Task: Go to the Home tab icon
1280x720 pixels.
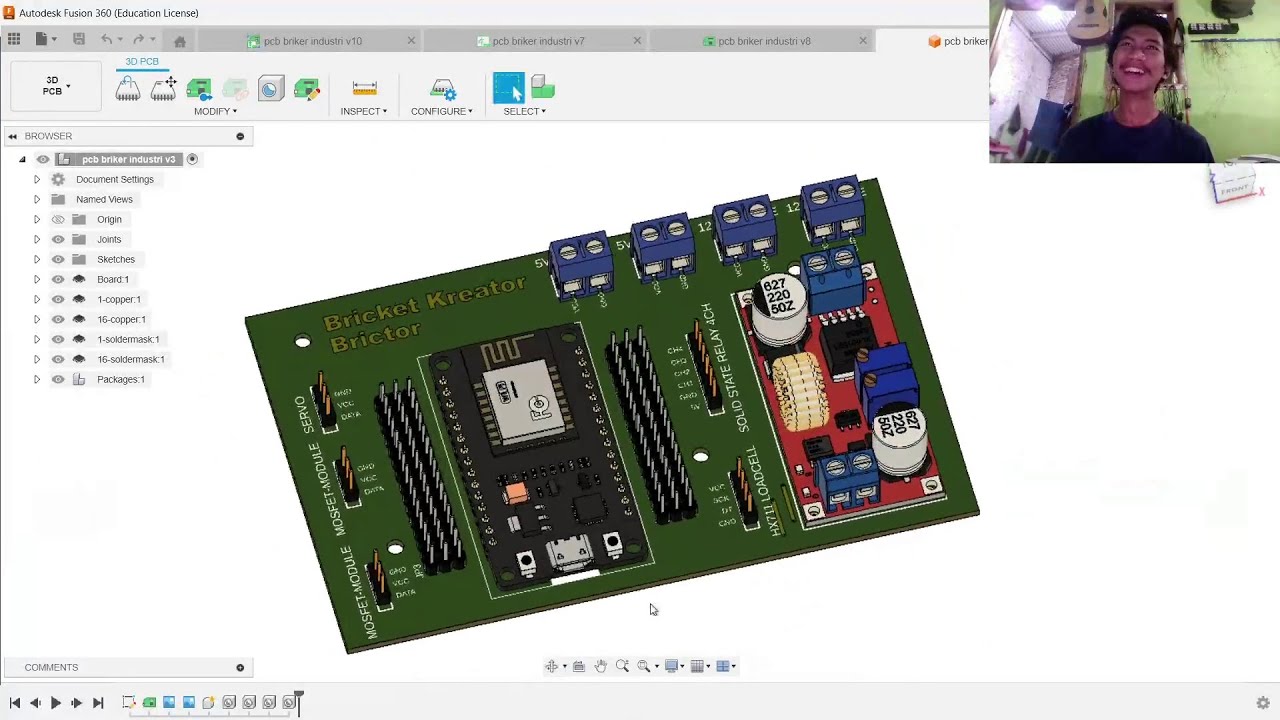Action: point(180,41)
